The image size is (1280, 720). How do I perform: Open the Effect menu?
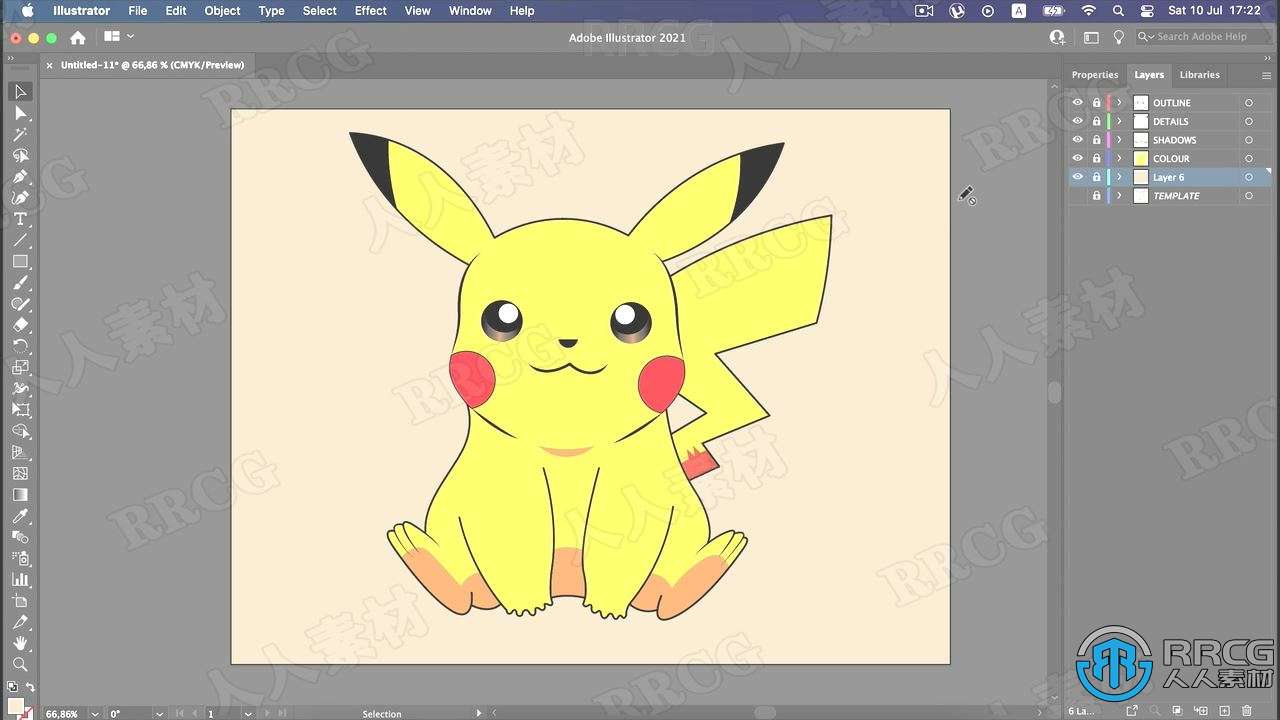(x=370, y=11)
